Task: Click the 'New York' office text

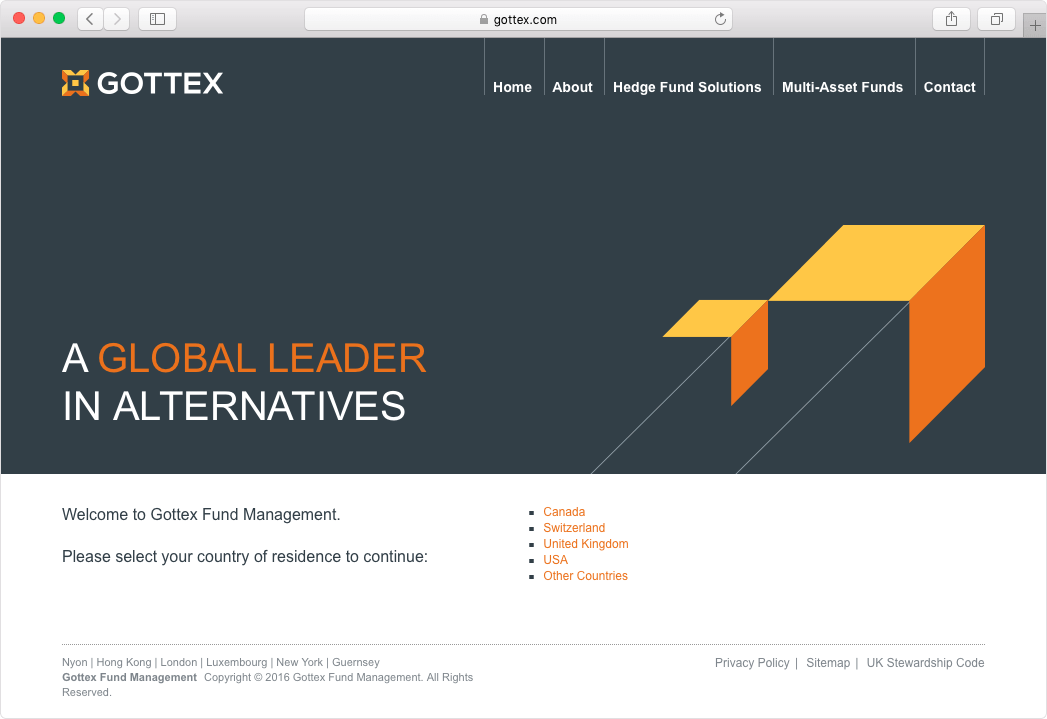Action: (299, 662)
